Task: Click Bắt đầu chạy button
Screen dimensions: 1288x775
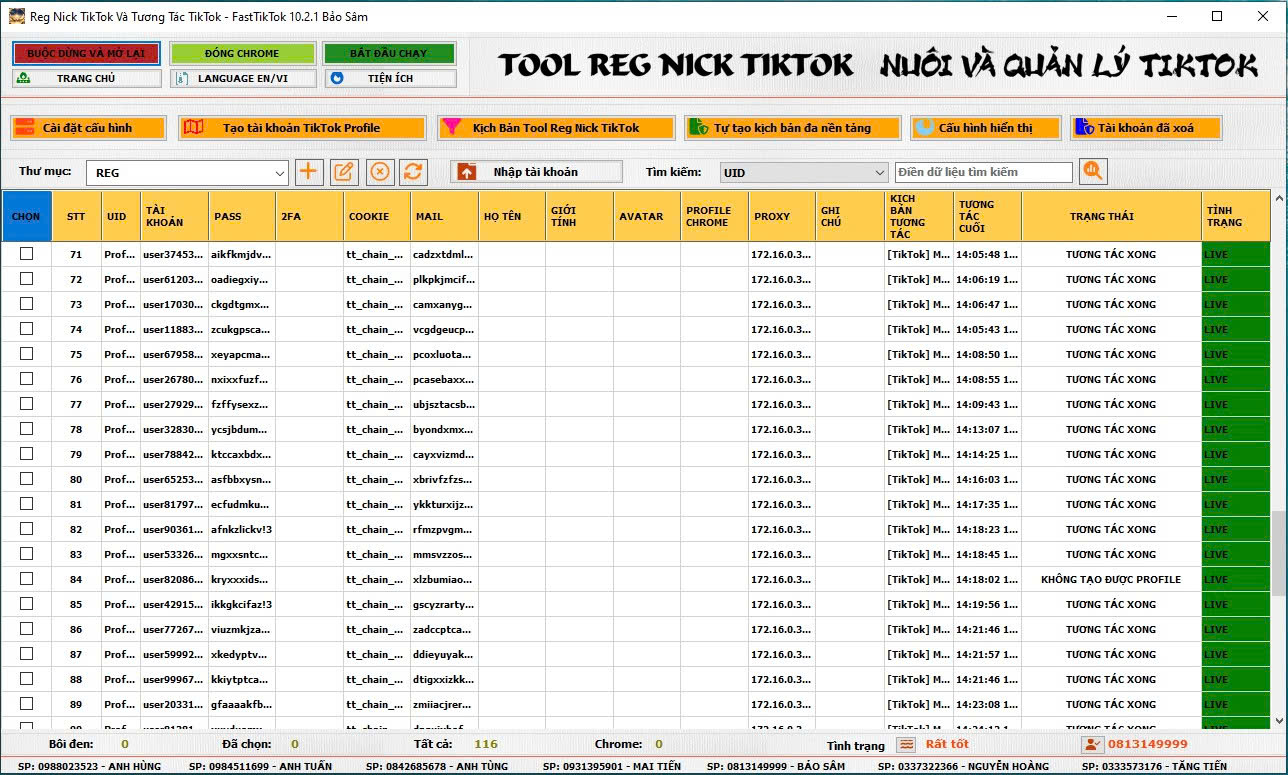Action: pos(389,53)
